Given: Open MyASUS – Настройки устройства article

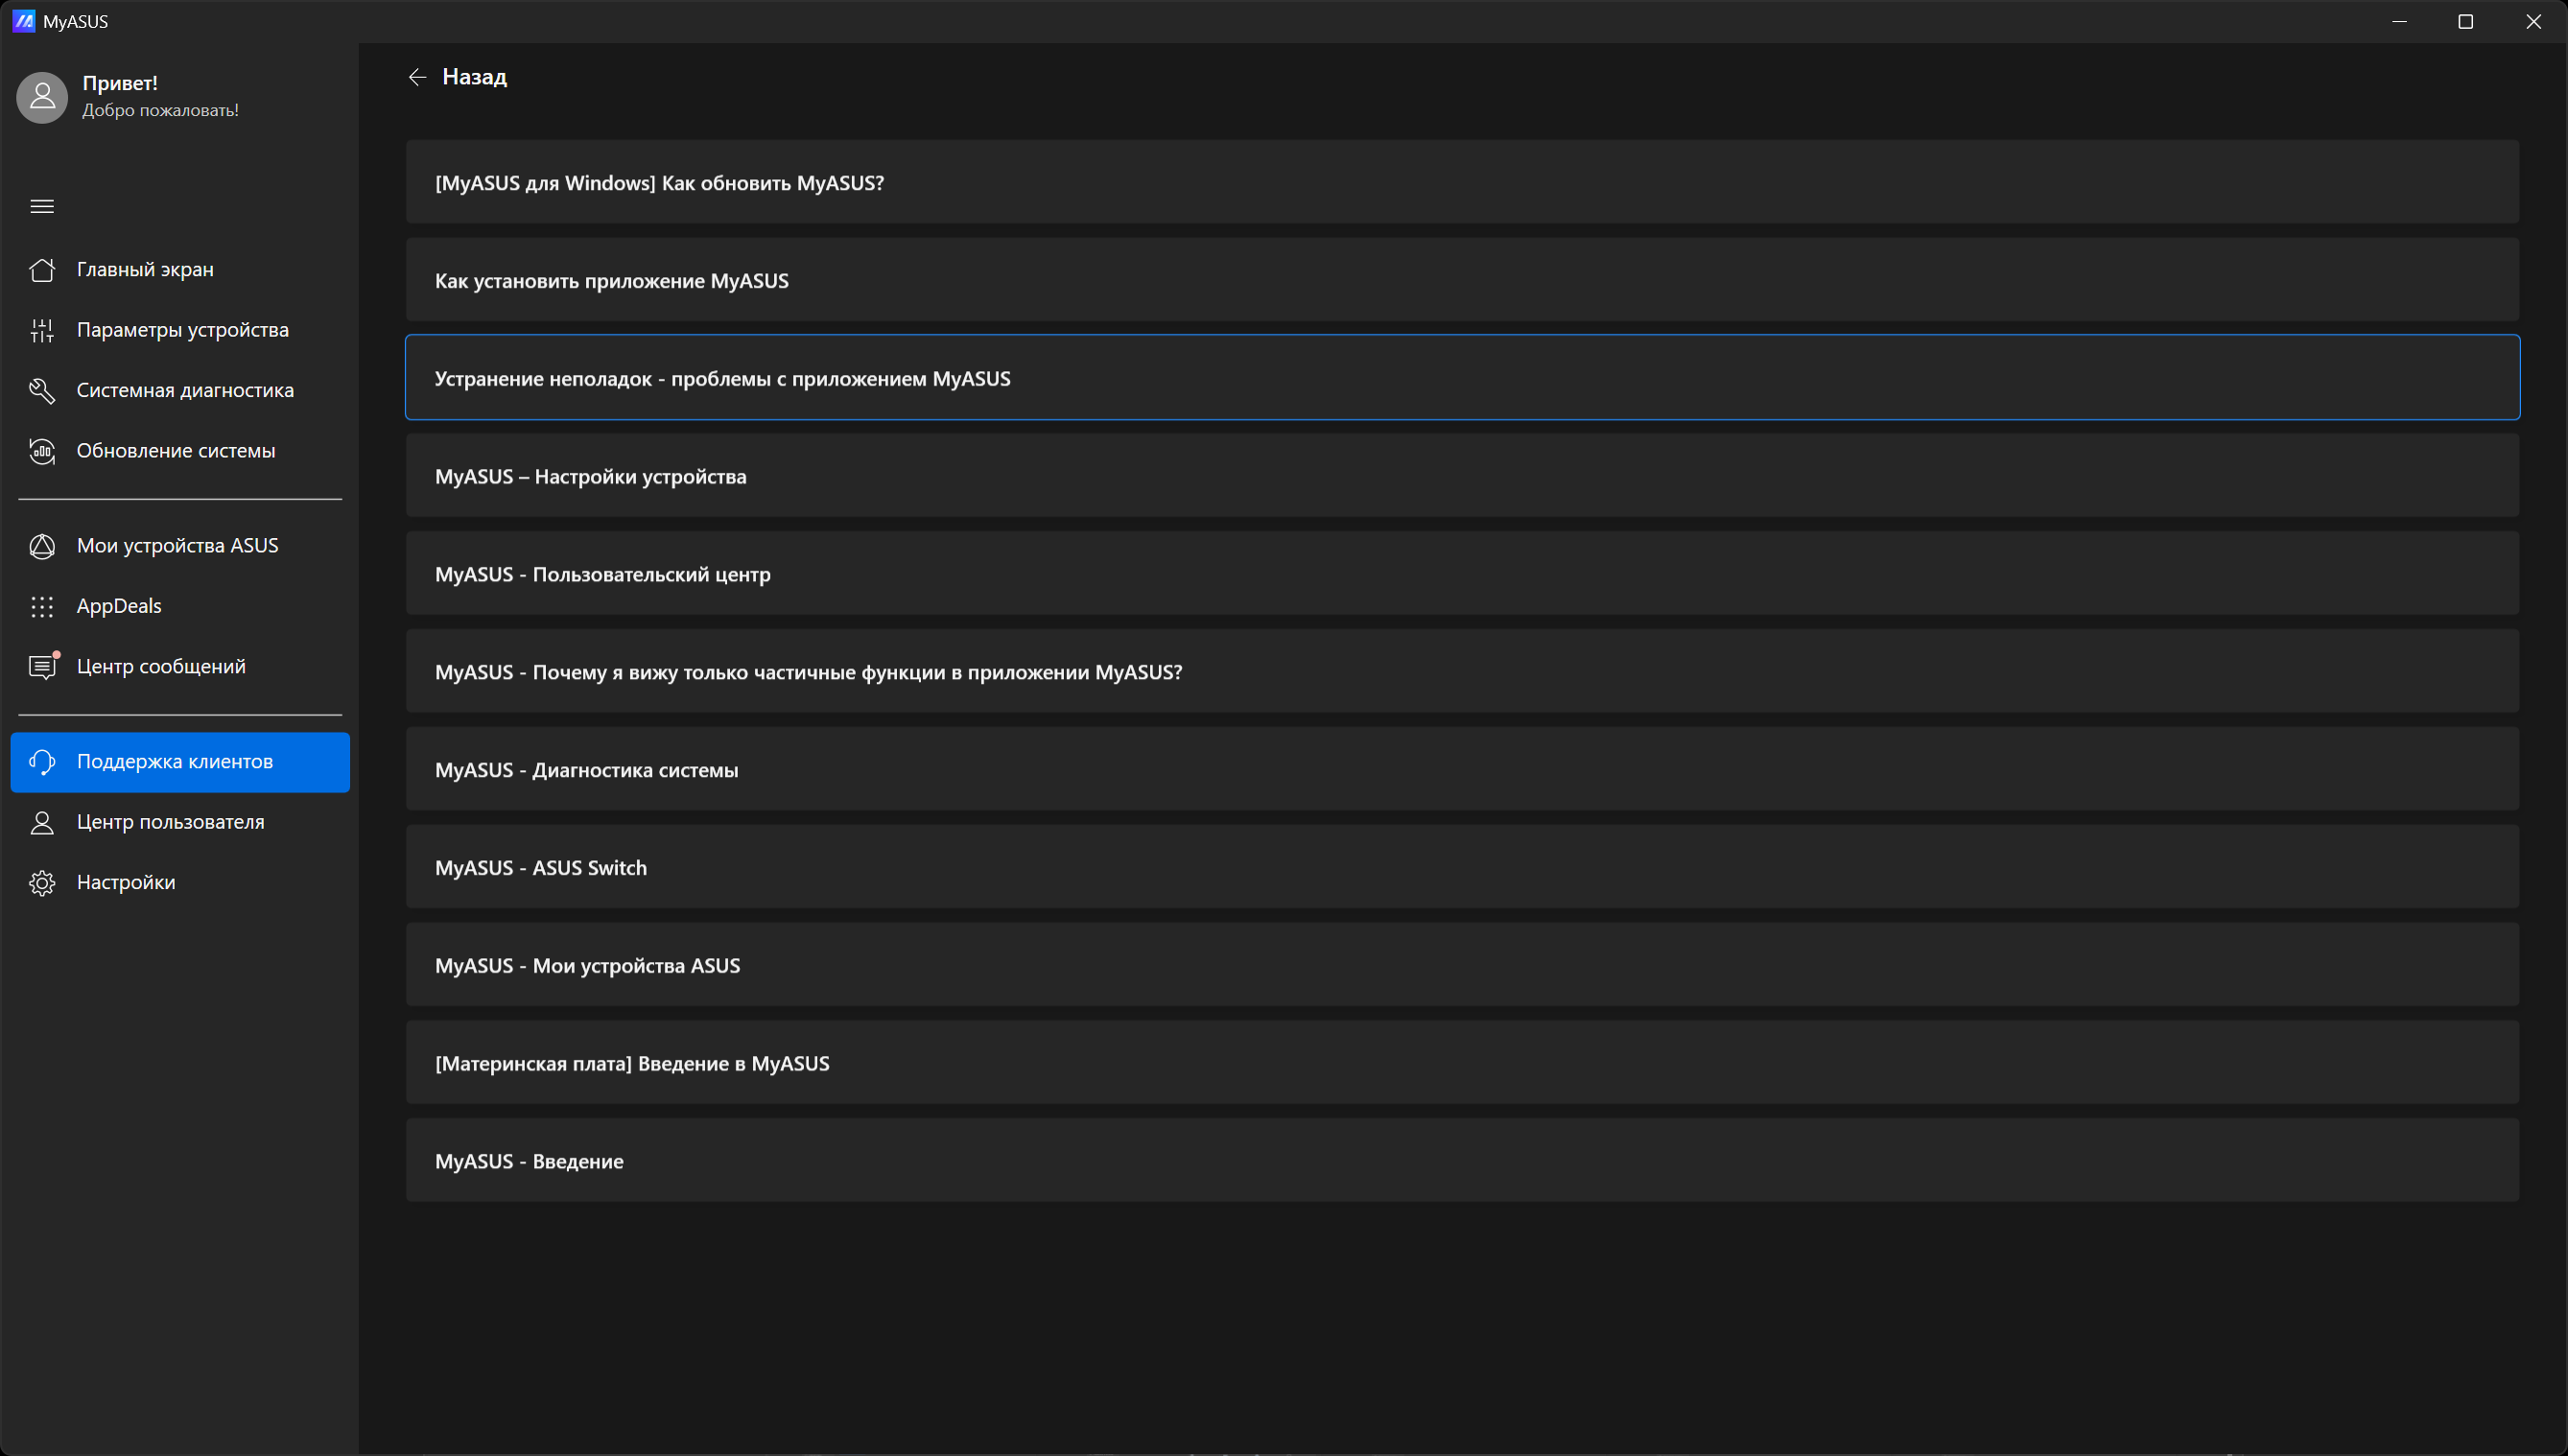Looking at the screenshot, I should pyautogui.click(x=1462, y=476).
